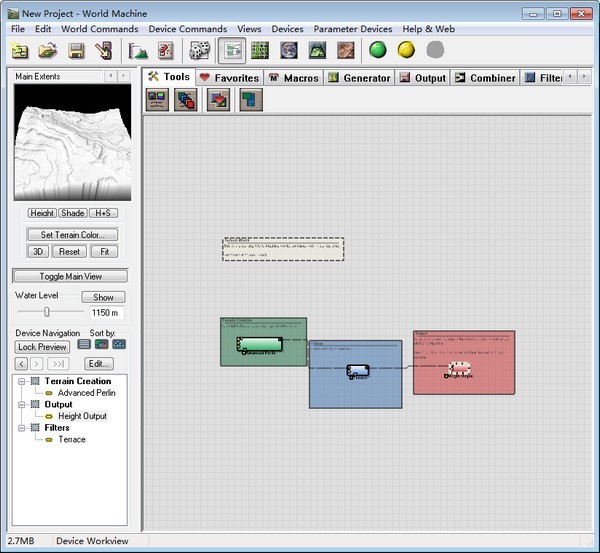The height and width of the screenshot is (553, 600).
Task: Open the World Commands menu
Action: click(99, 29)
